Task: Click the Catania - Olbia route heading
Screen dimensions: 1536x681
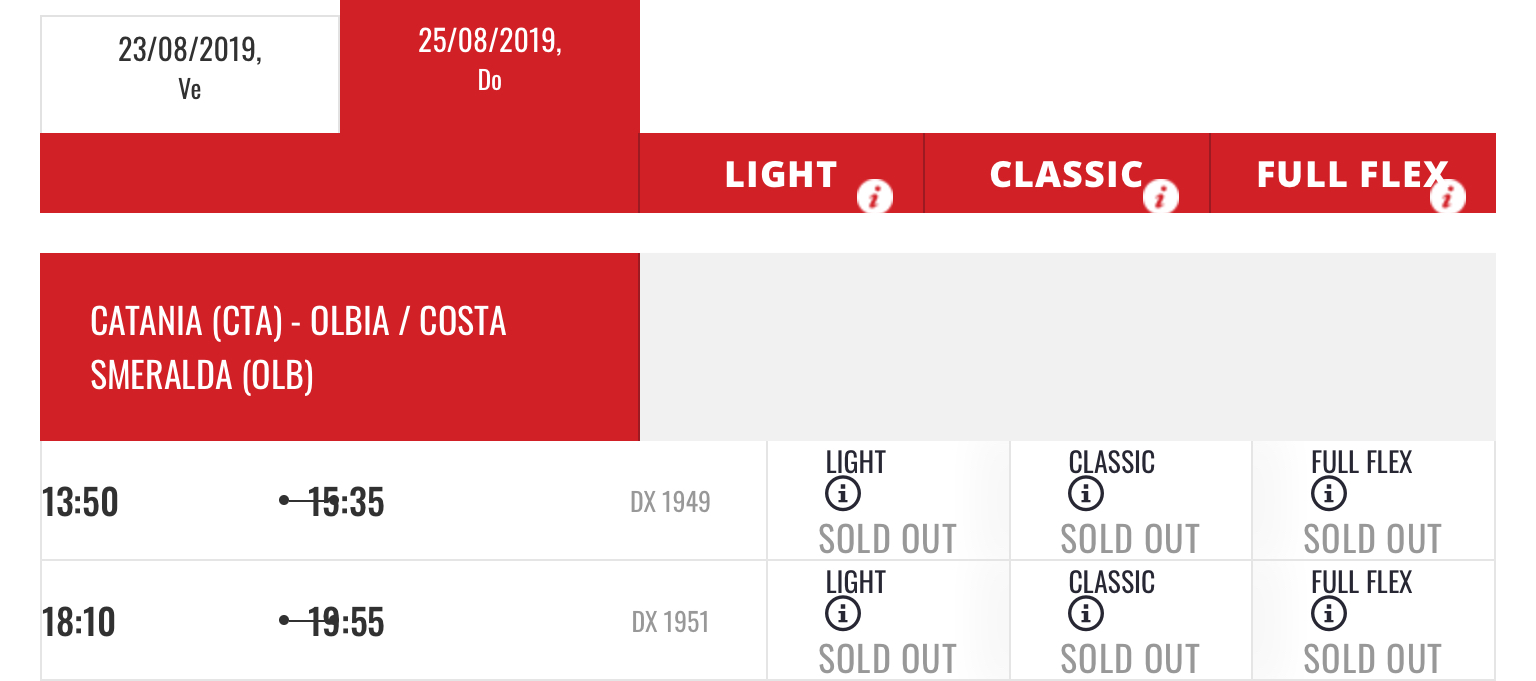Action: [x=298, y=348]
